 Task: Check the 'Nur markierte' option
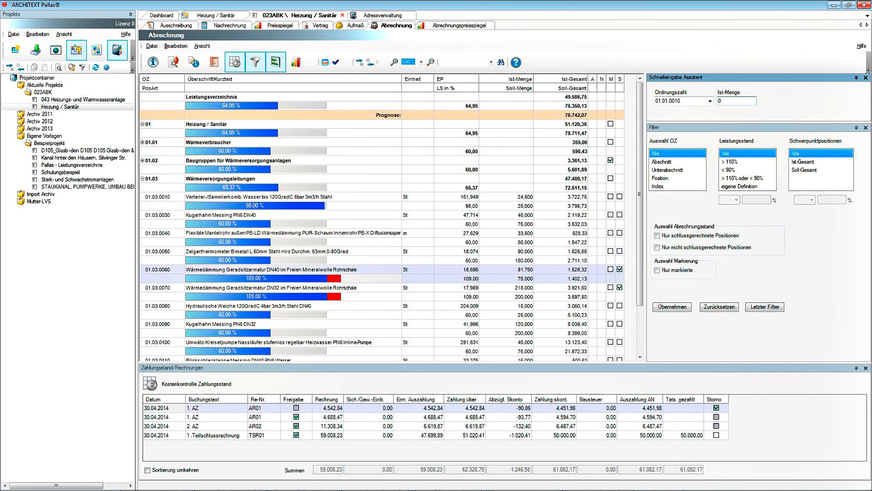[x=657, y=270]
